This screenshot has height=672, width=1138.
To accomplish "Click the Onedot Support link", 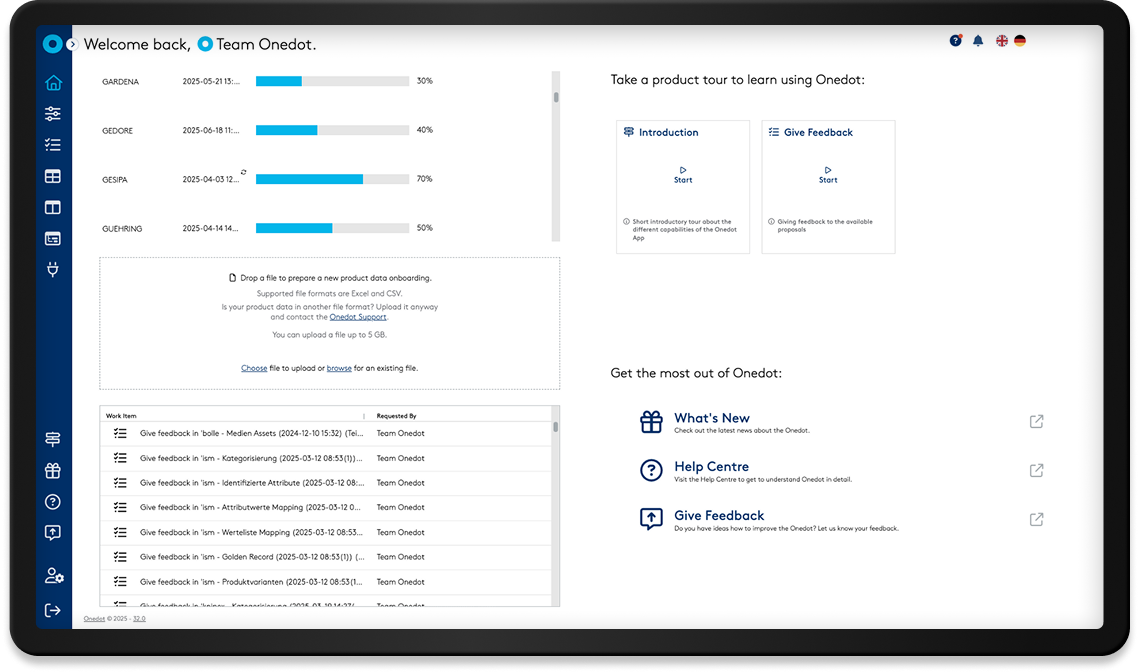I will point(358,317).
